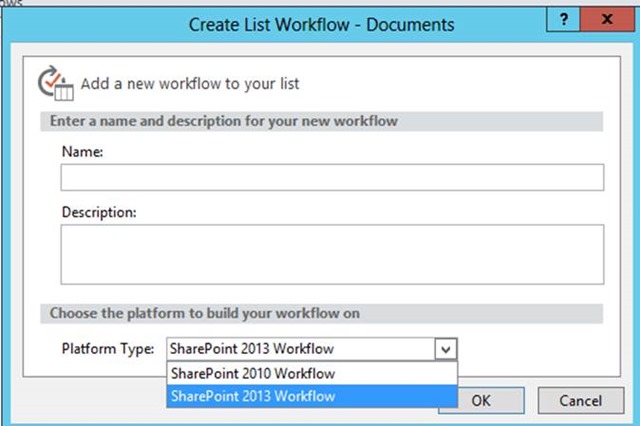The height and width of the screenshot is (426, 640).
Task: Click the 'Add a new workflow to your list' heading
Action: point(190,84)
